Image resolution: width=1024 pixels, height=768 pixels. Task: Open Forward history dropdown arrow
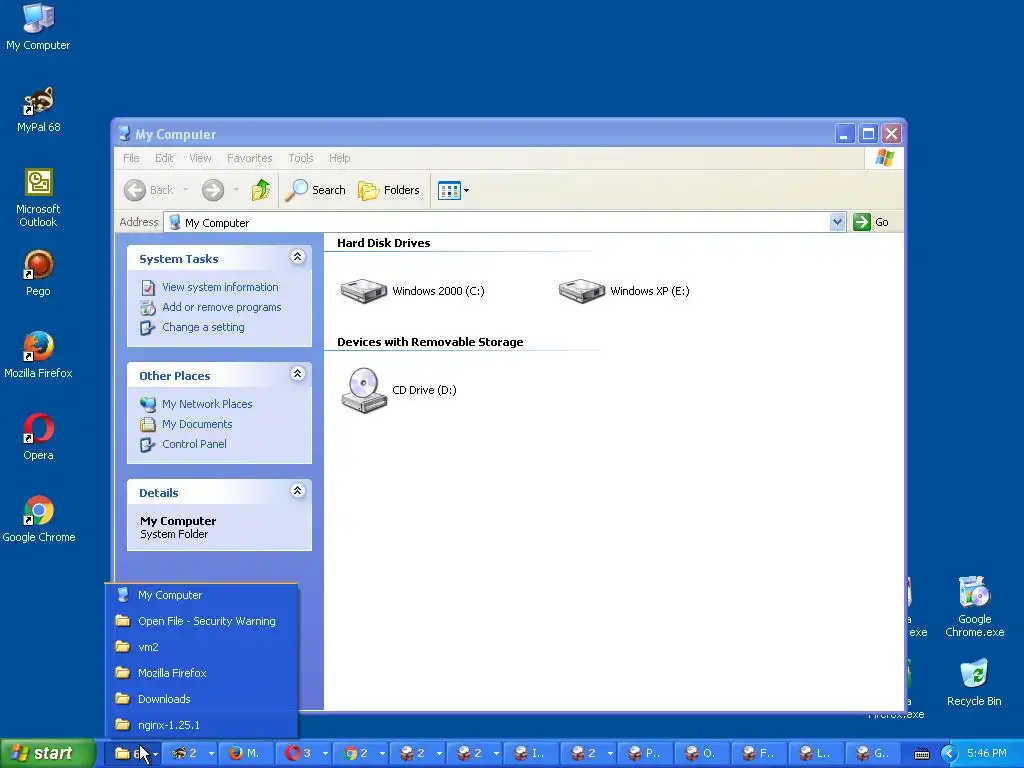236,190
